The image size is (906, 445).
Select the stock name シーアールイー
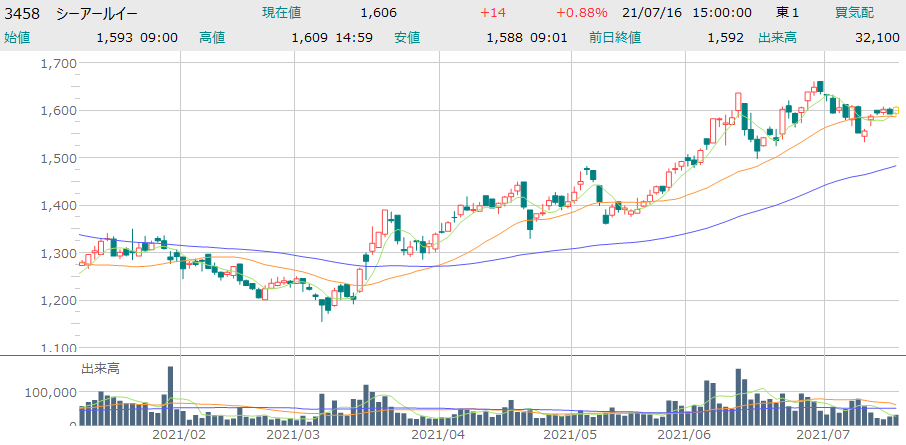tap(98, 13)
